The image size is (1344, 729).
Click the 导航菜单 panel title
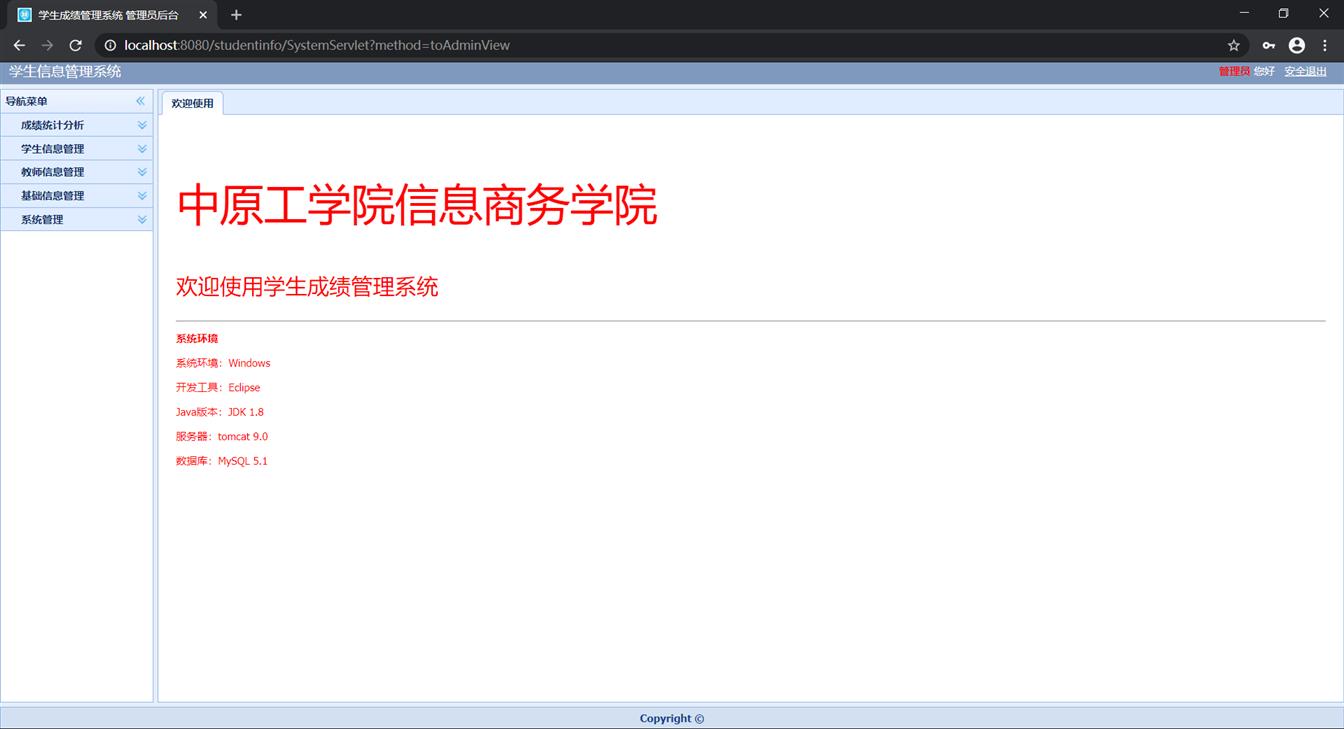coord(26,101)
